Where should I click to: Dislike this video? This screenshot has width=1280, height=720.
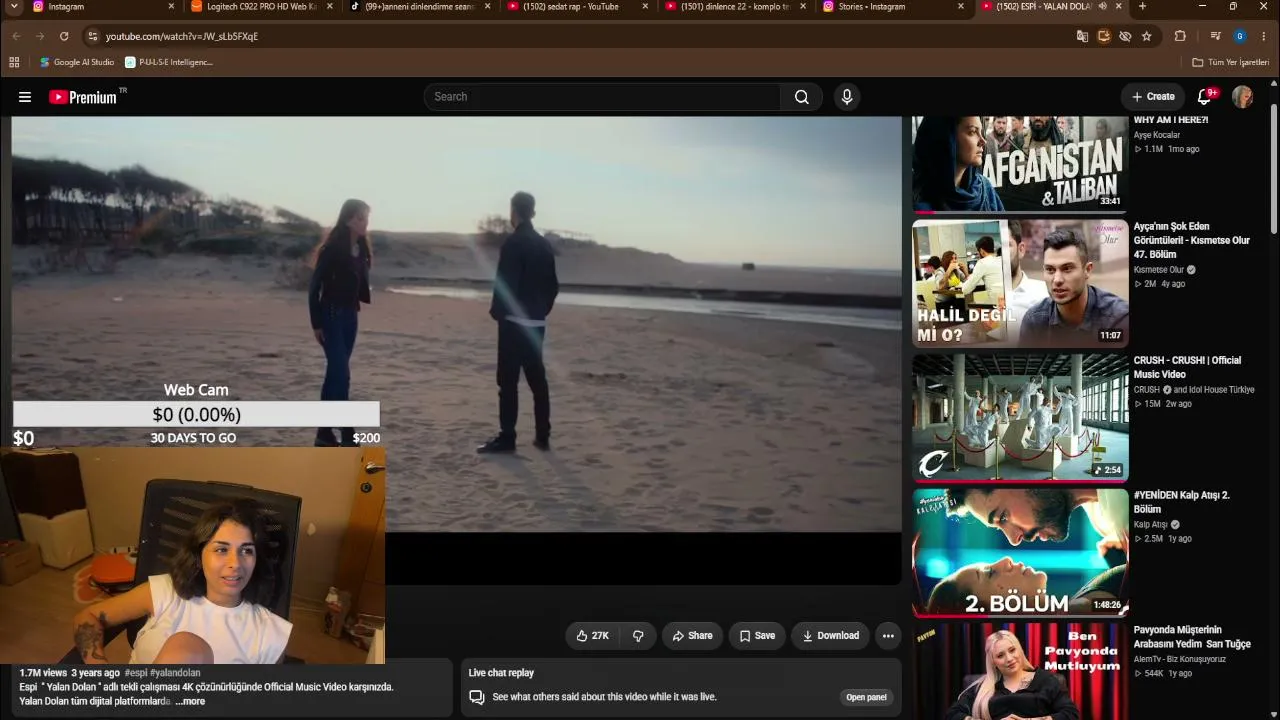point(638,636)
